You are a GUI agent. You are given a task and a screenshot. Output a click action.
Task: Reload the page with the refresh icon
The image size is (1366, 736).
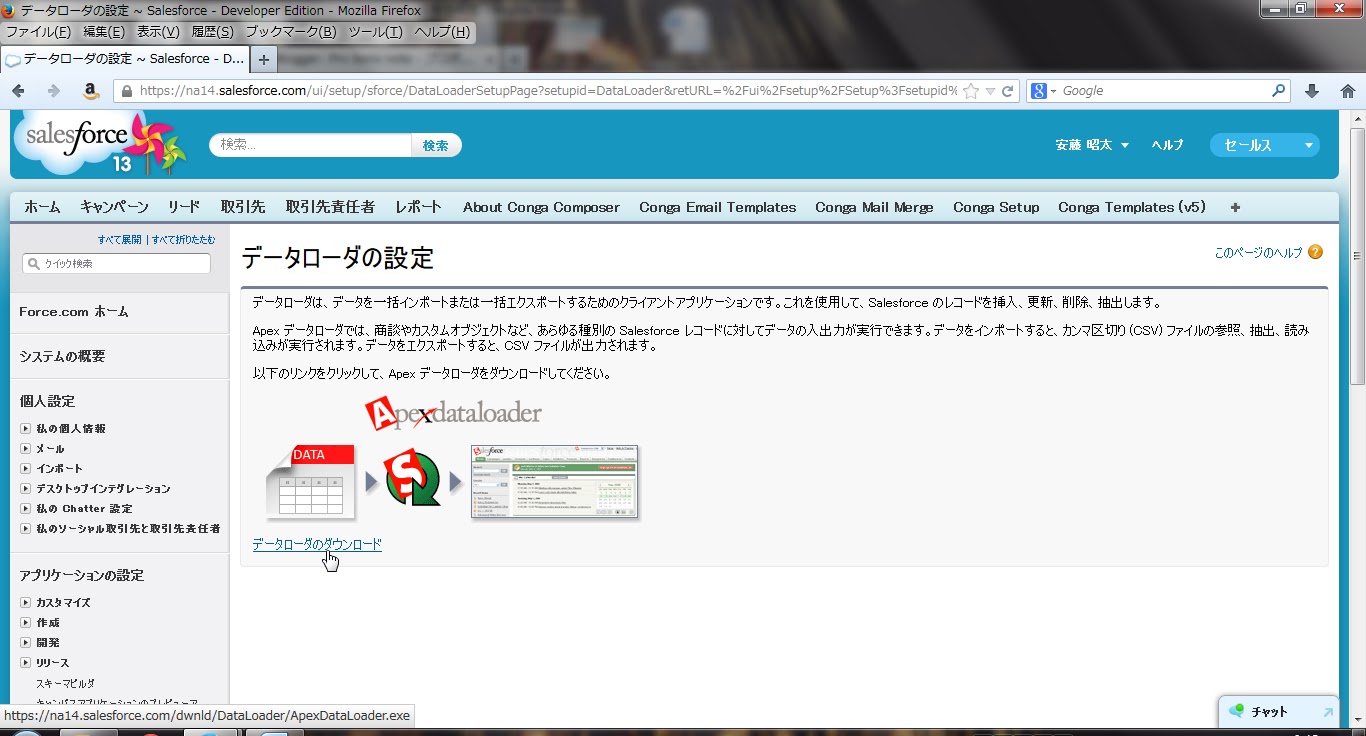(x=1007, y=91)
